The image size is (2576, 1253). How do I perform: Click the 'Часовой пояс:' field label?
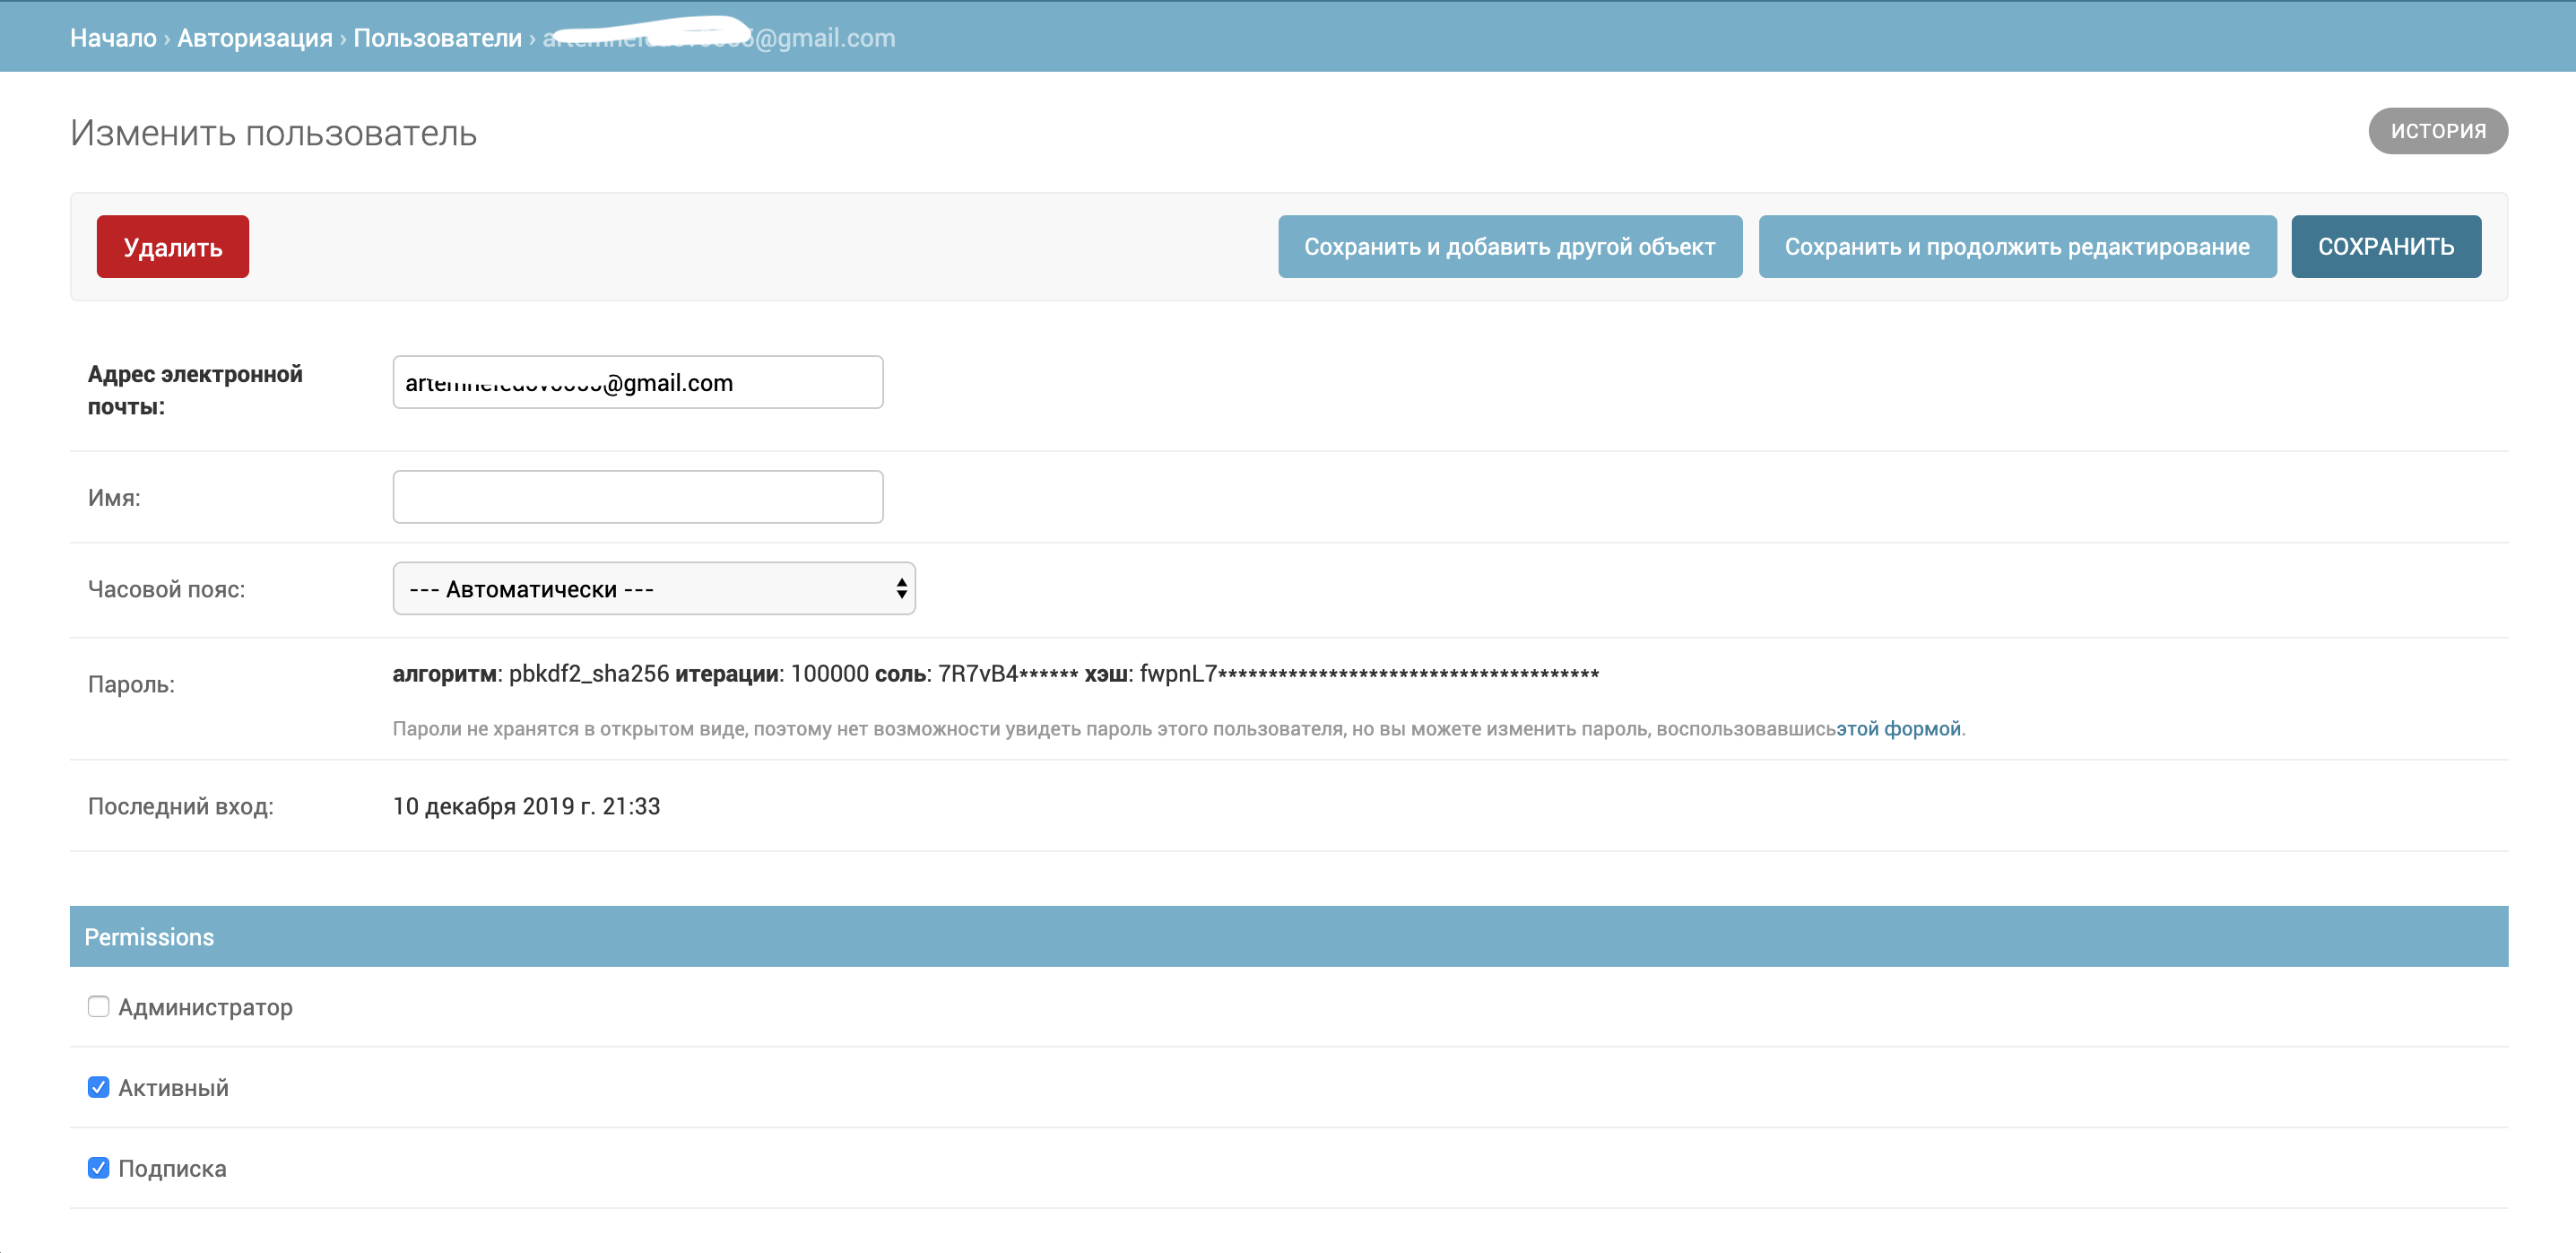[x=166, y=590]
